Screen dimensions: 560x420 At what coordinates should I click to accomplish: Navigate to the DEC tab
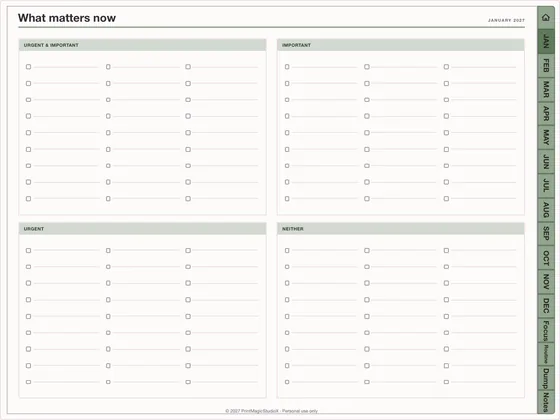(546, 305)
